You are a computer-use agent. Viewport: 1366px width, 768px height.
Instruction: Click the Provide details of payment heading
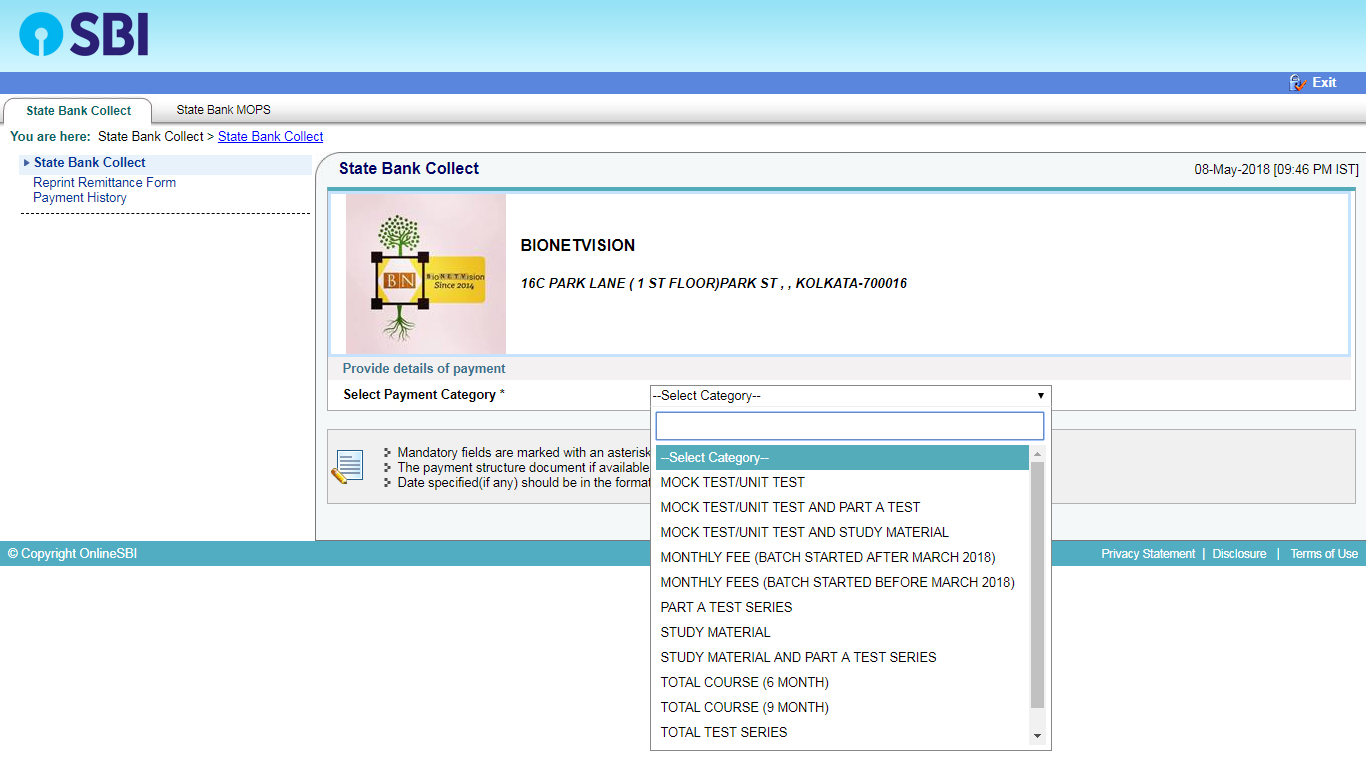pos(424,369)
